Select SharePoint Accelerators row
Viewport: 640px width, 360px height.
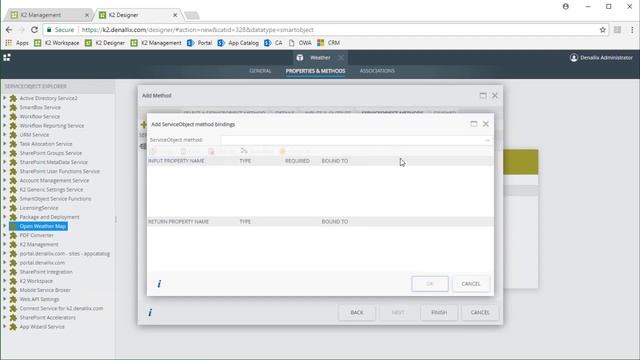point(47,318)
